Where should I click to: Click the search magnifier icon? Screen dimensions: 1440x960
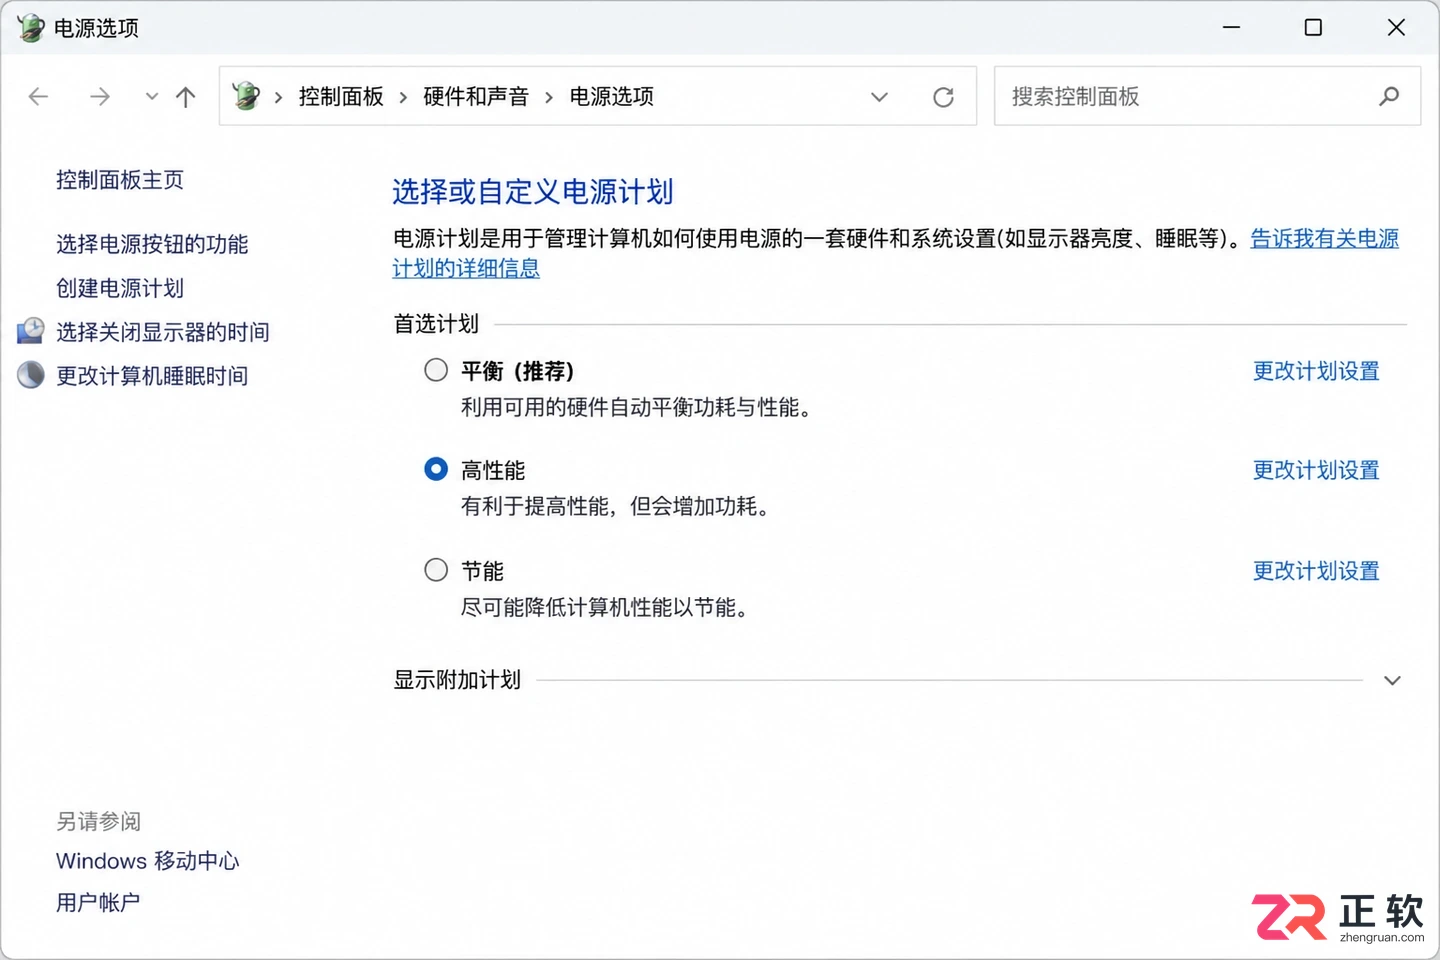click(1389, 96)
